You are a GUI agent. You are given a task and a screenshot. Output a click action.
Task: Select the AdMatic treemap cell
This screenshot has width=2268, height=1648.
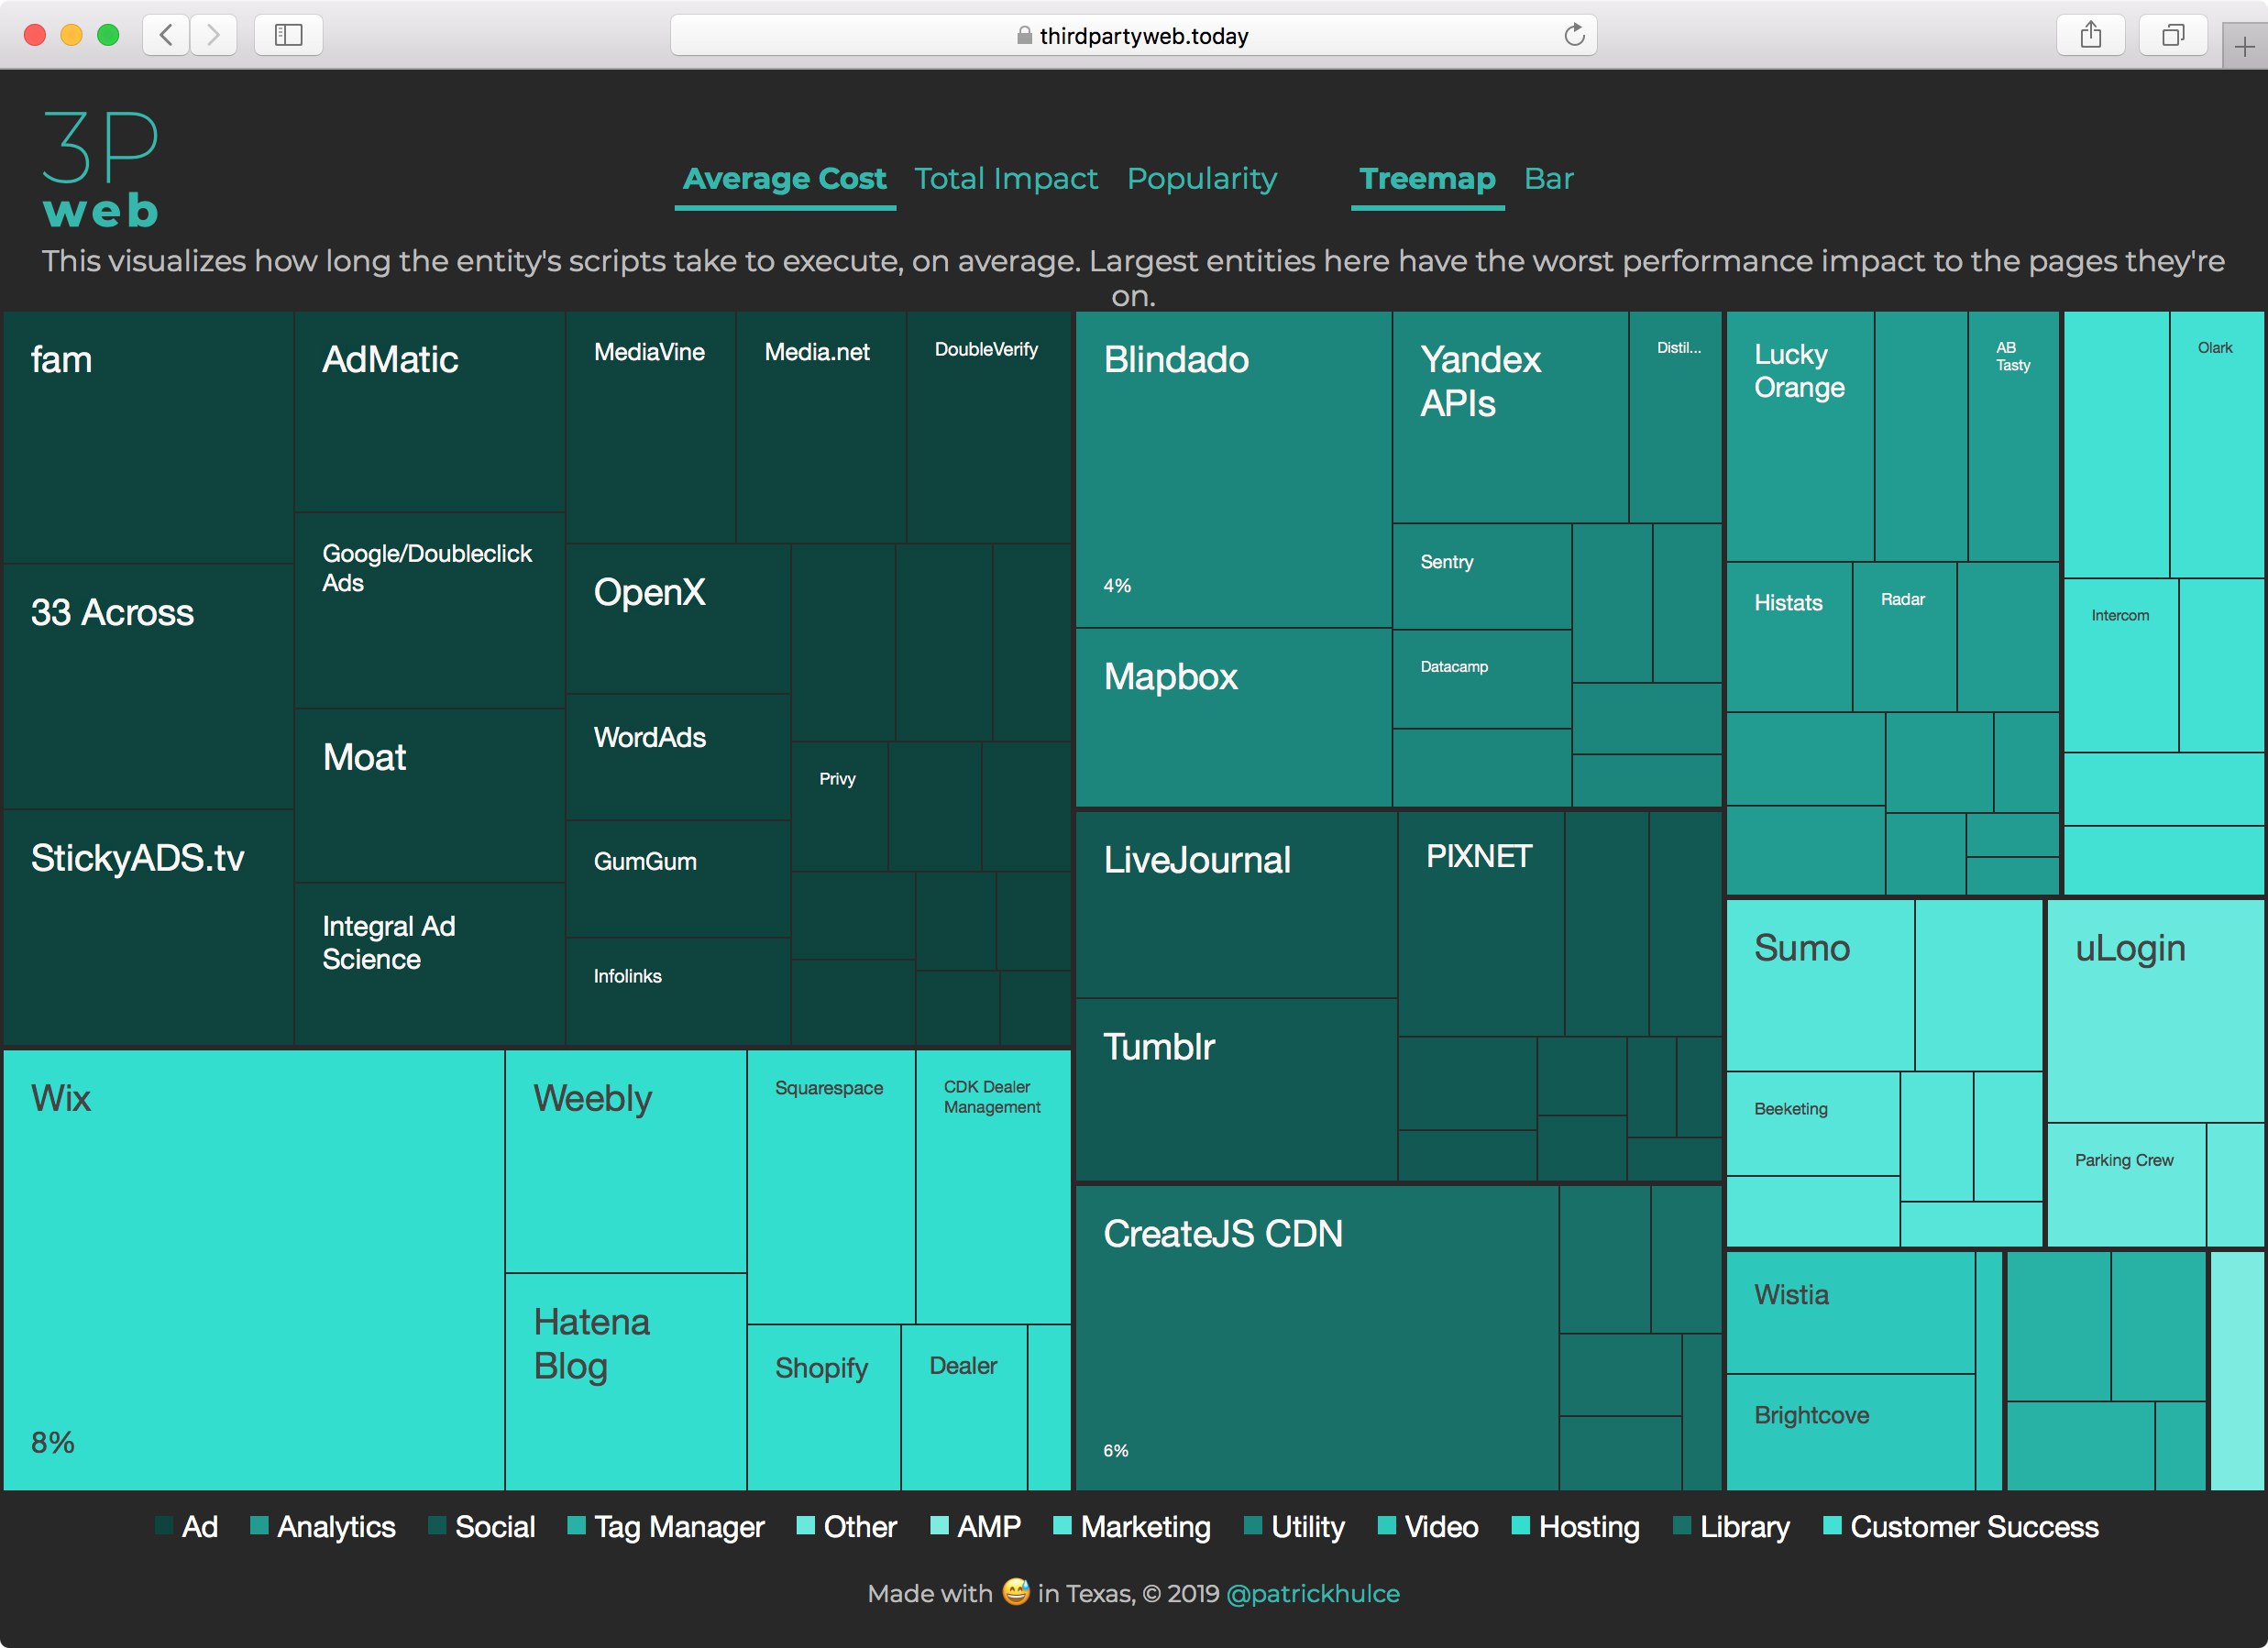[x=430, y=411]
